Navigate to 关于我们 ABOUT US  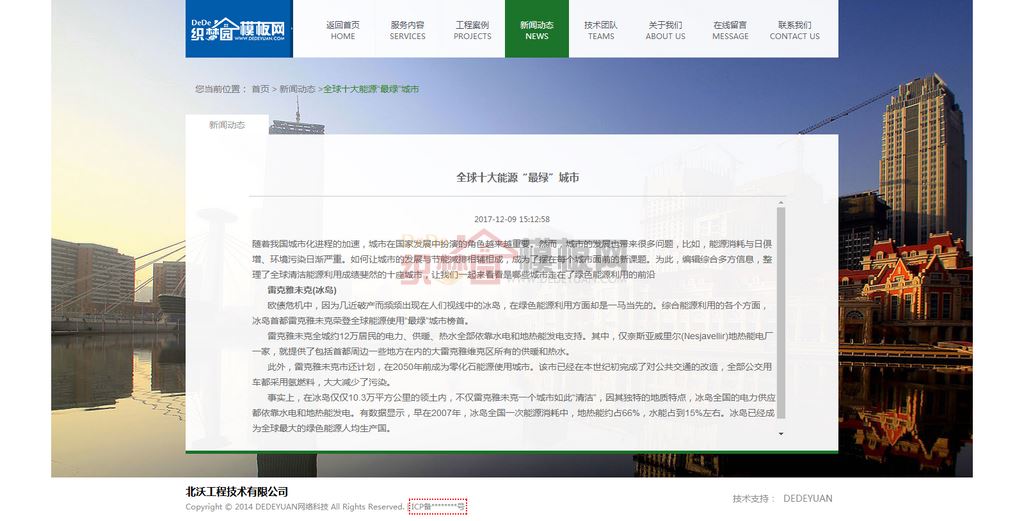tap(665, 30)
